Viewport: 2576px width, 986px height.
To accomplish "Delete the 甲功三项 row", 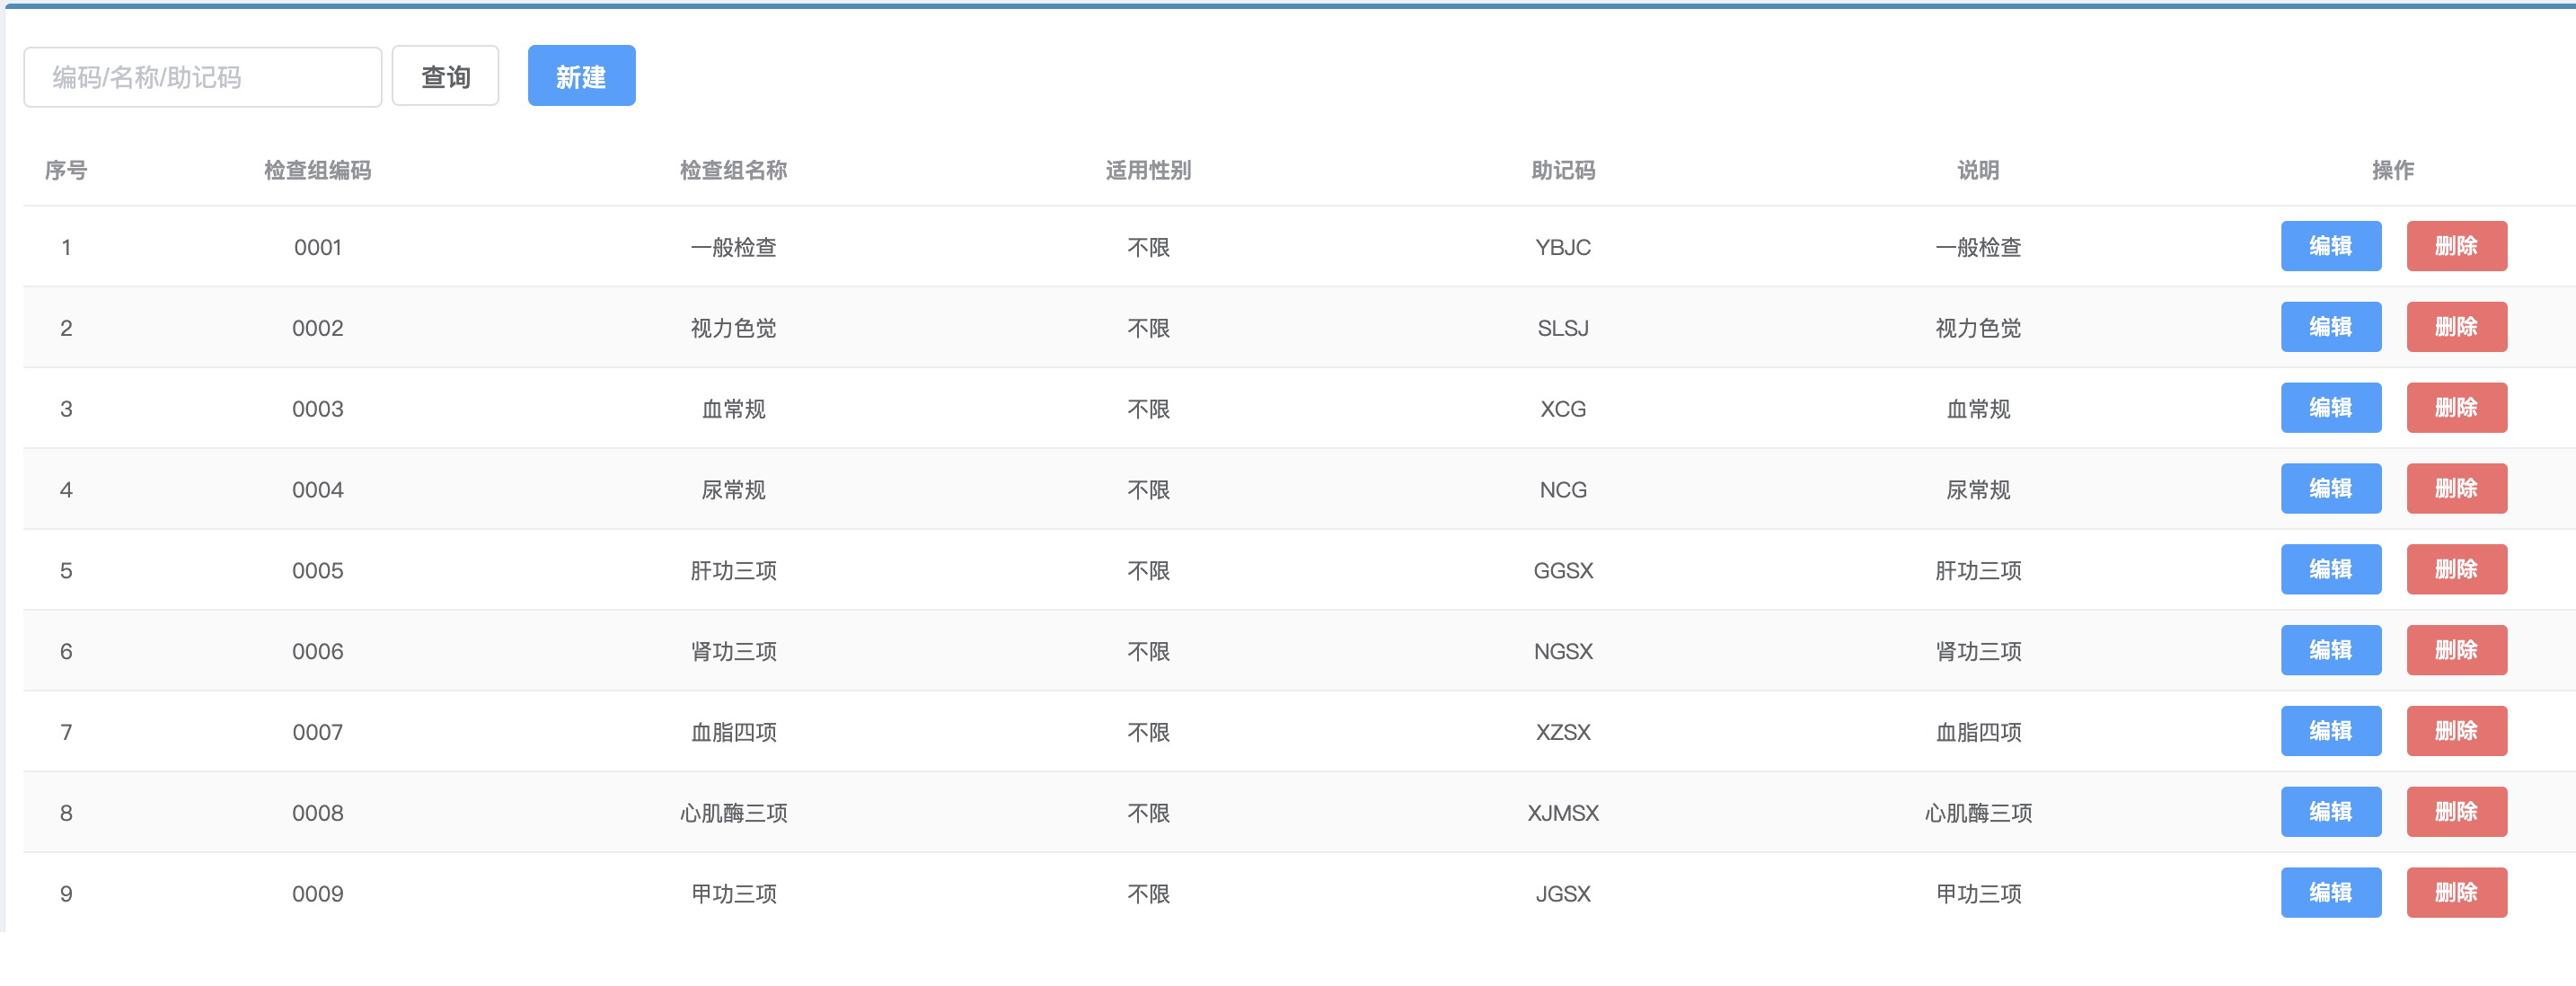I will point(2456,893).
